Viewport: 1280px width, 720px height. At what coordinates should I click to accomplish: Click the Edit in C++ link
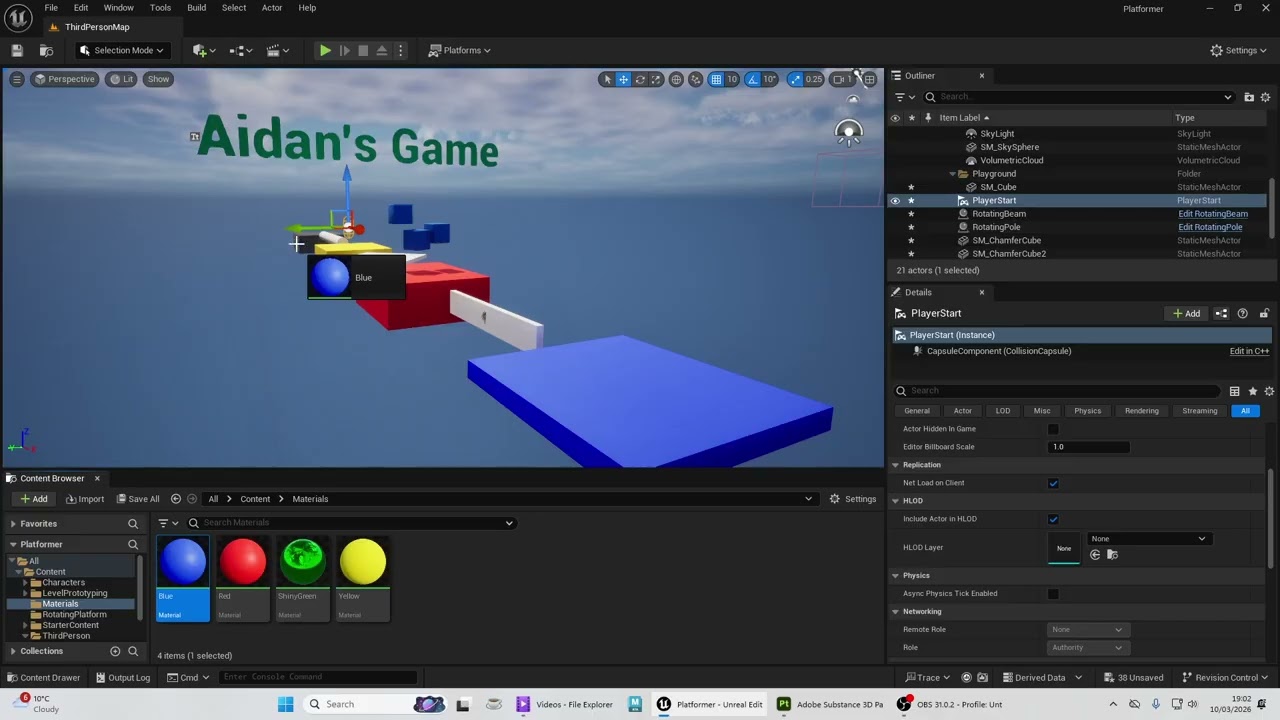pos(1249,351)
